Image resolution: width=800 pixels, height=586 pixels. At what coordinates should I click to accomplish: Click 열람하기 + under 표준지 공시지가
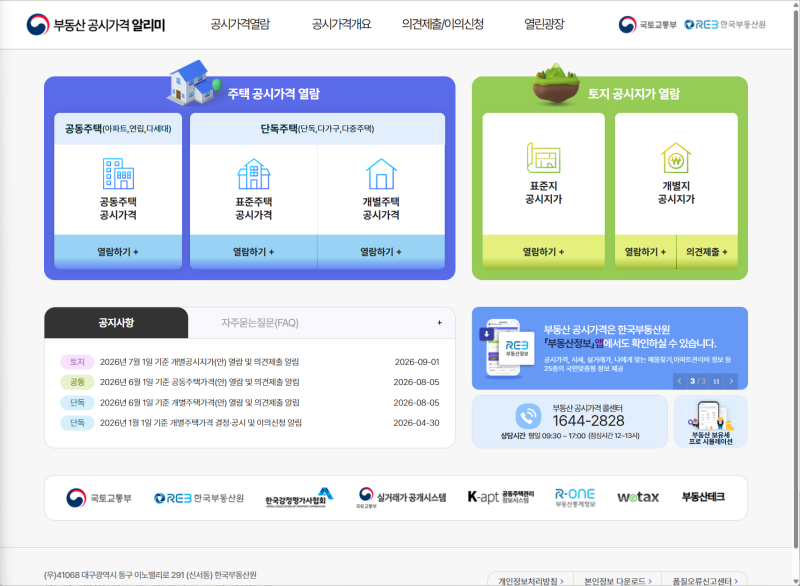pos(543,251)
